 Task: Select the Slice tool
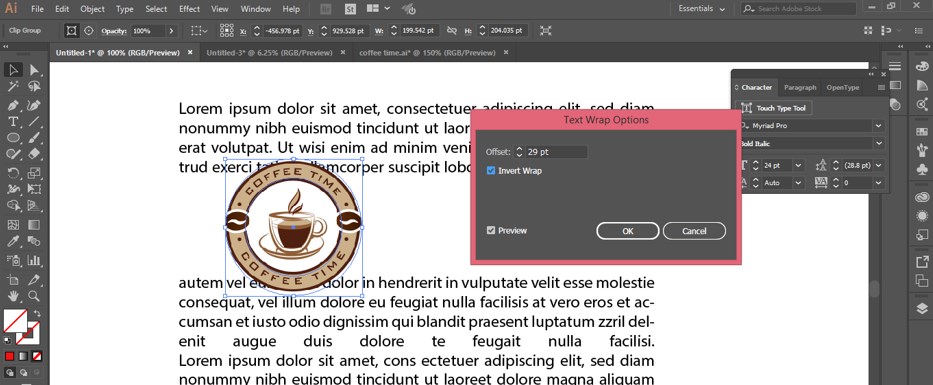pos(34,280)
